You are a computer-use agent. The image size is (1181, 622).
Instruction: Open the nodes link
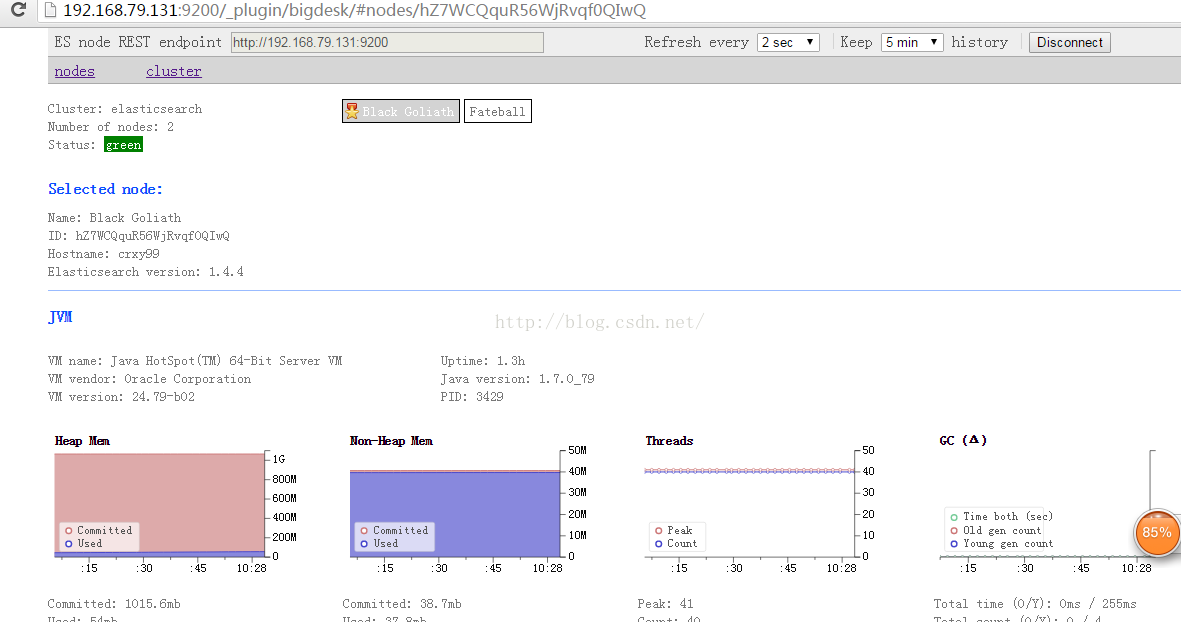(75, 72)
